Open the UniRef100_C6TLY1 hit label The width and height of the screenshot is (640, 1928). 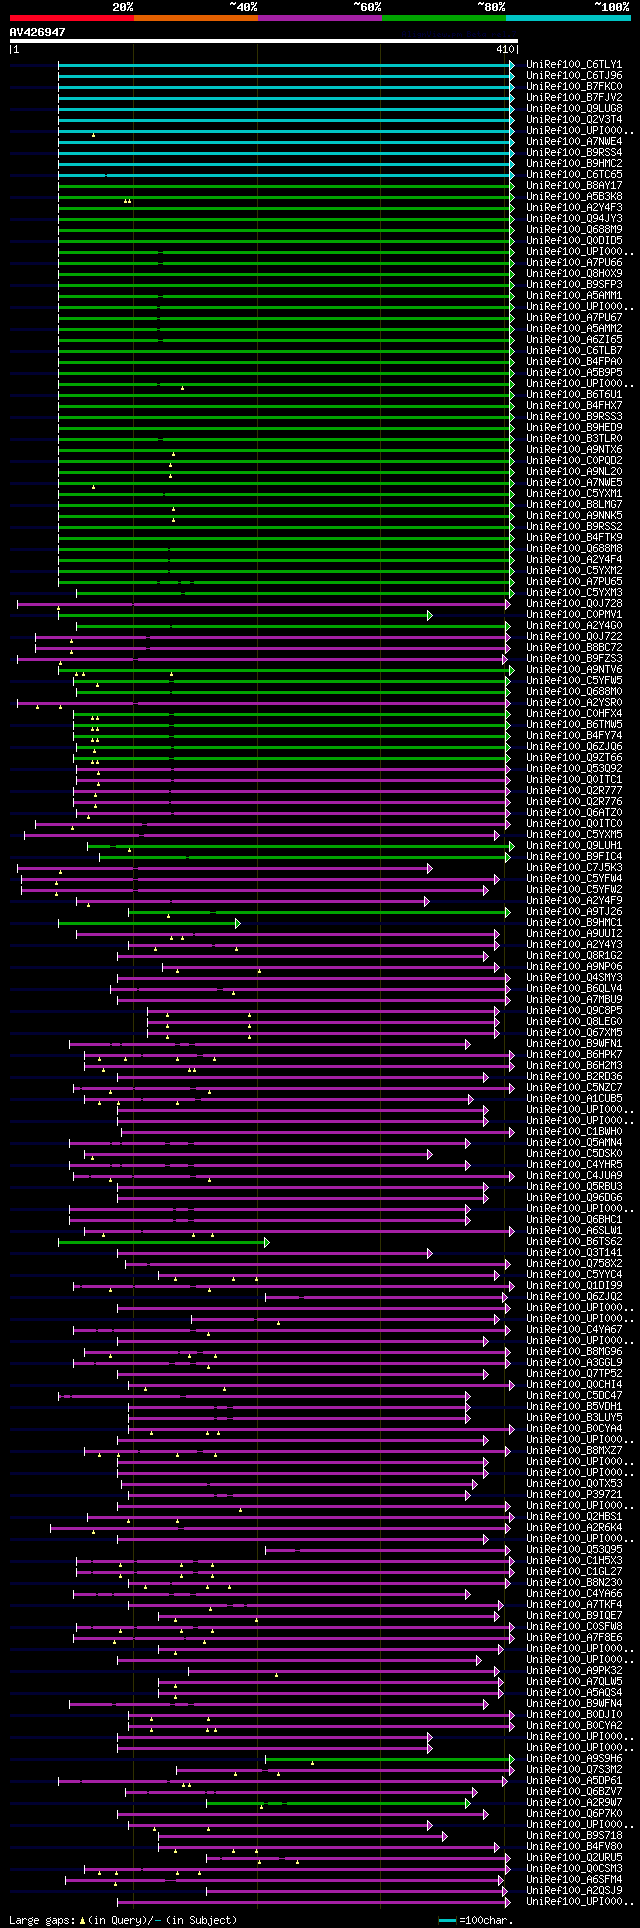pos(574,64)
